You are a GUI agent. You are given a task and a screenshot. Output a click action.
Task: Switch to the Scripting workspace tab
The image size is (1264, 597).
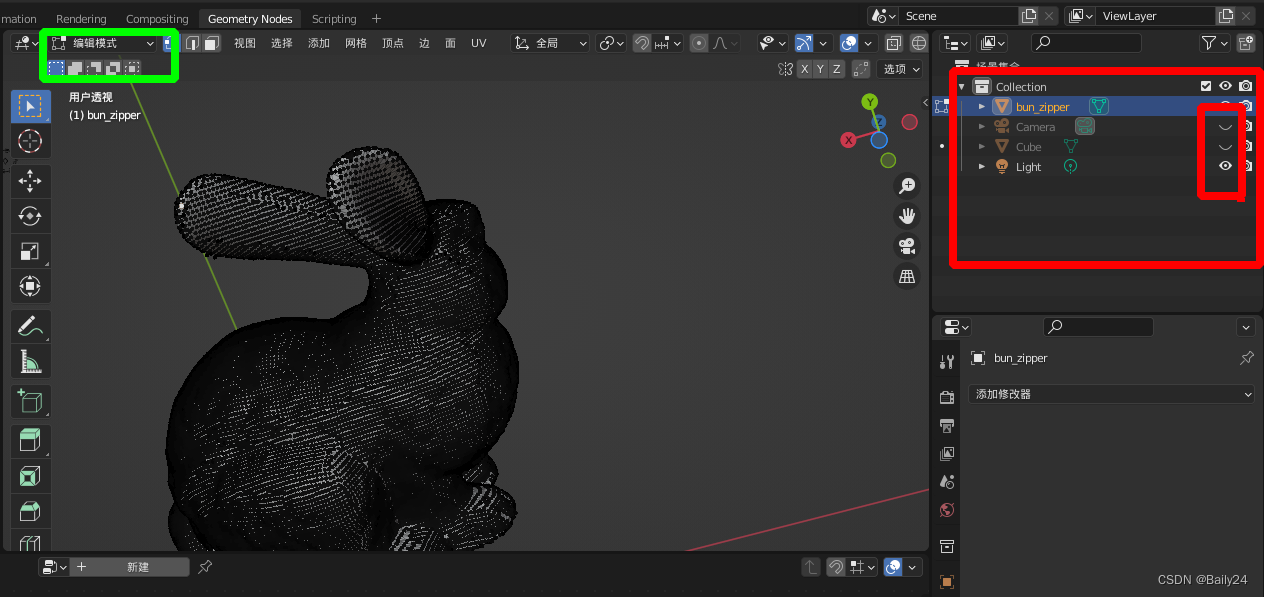click(334, 19)
